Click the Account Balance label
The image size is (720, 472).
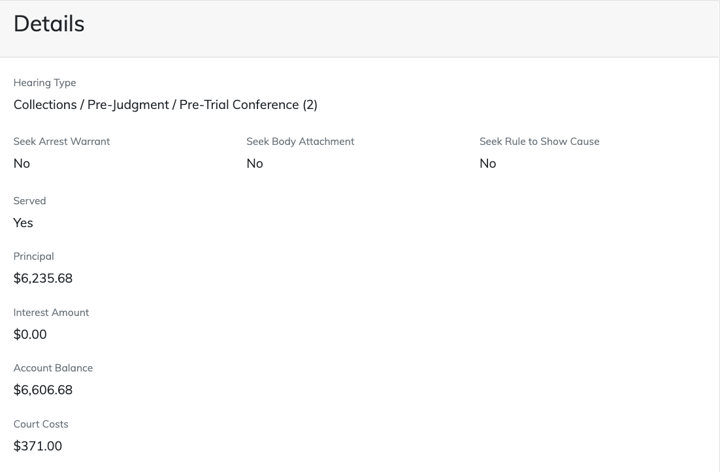tap(53, 368)
